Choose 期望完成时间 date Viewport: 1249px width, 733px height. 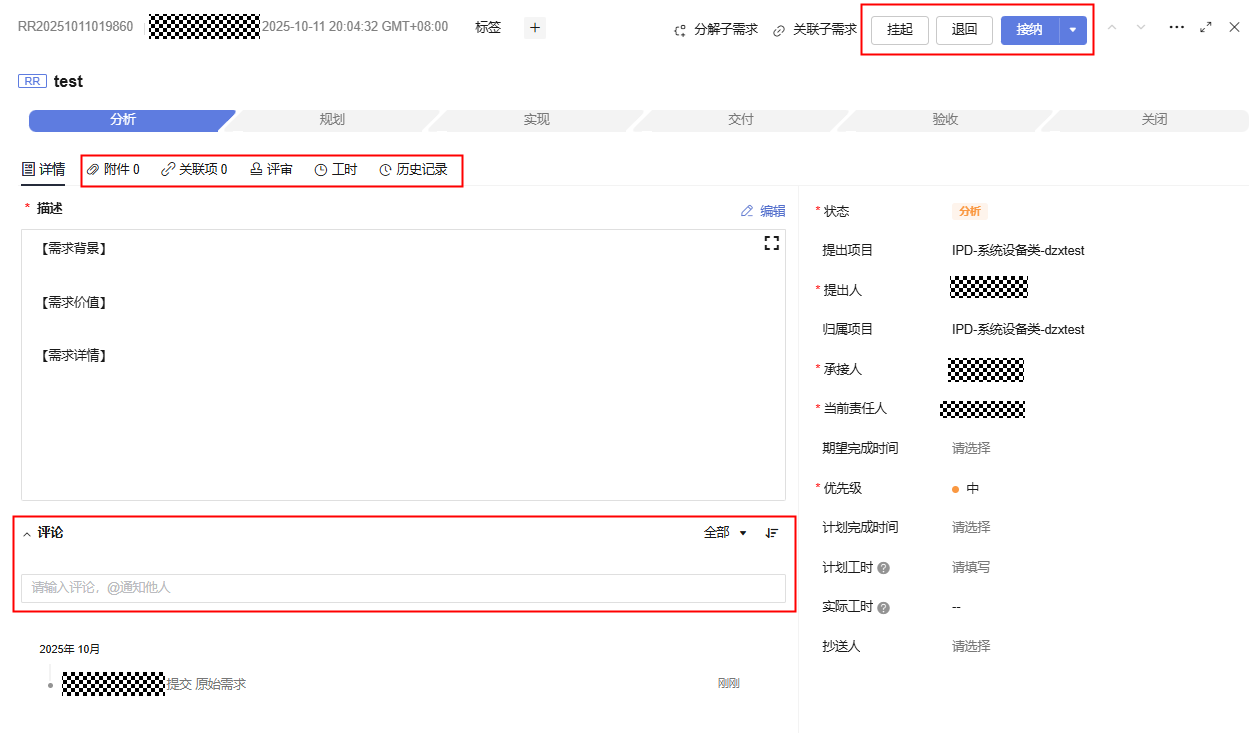971,448
